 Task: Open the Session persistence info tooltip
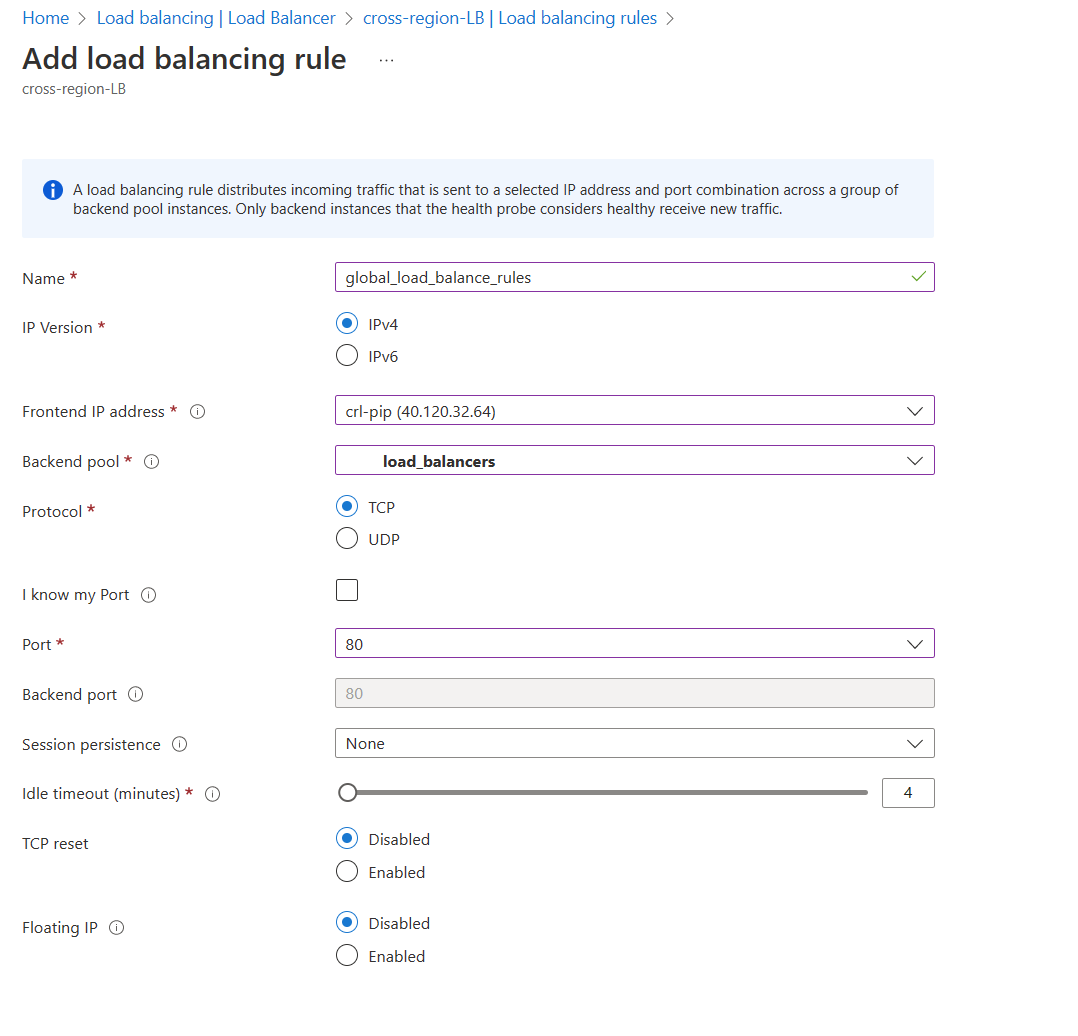click(x=179, y=744)
